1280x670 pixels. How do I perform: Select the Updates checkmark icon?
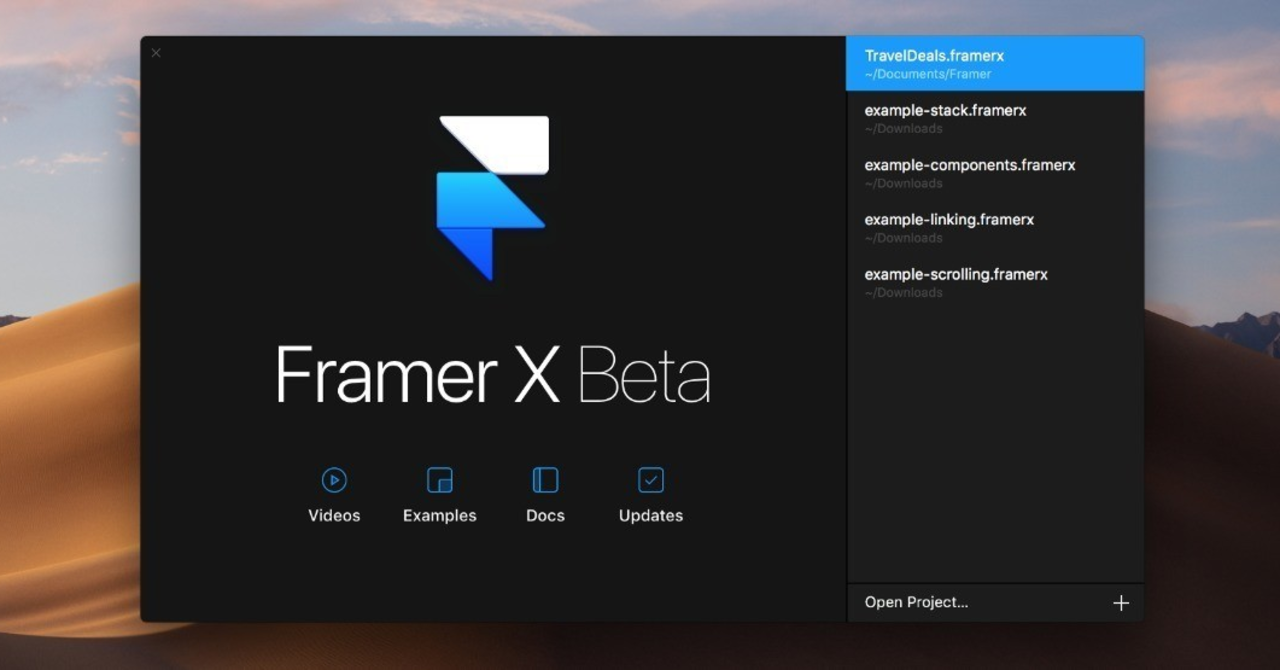click(x=651, y=480)
